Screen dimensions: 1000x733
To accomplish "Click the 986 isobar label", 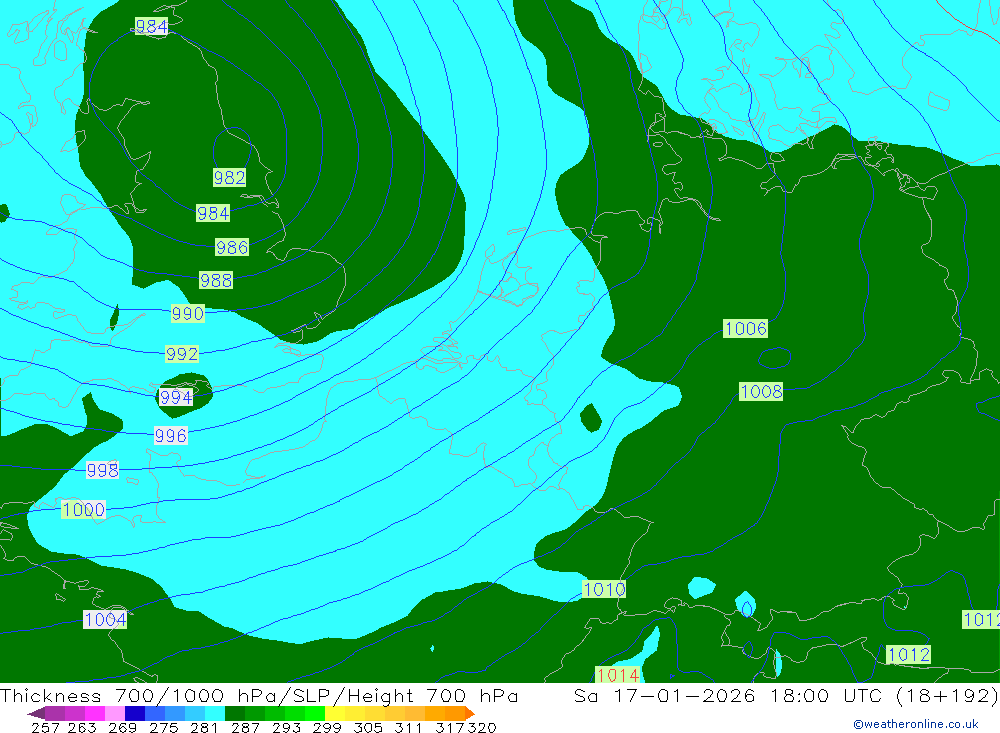I will coord(232,247).
